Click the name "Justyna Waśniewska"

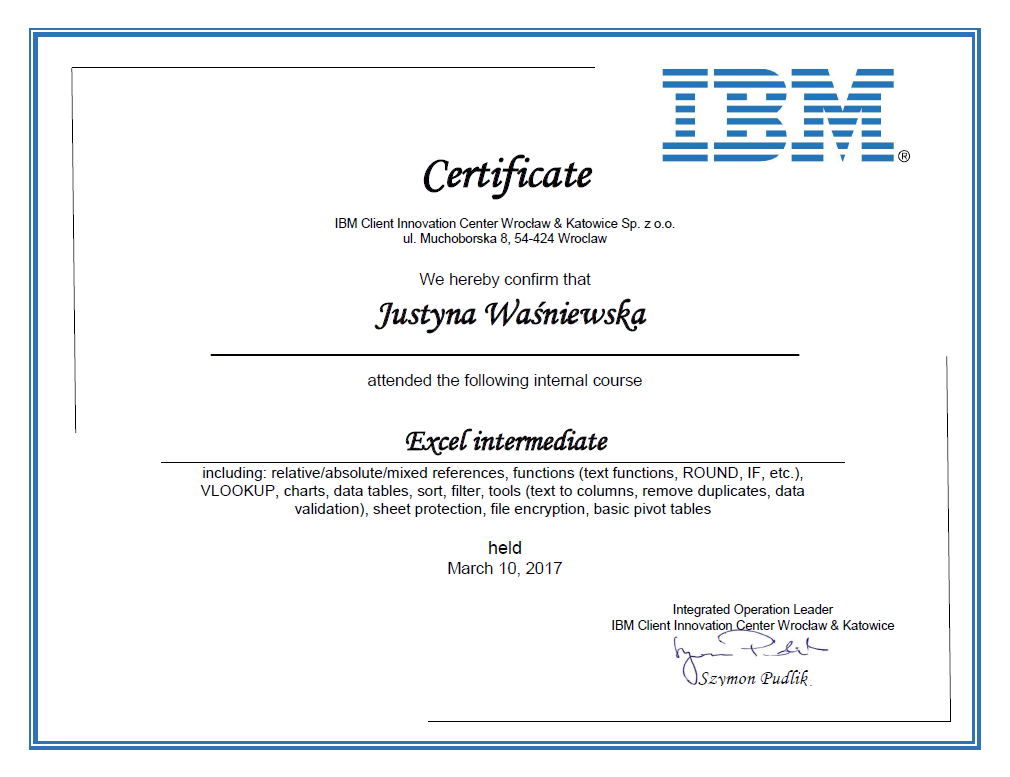click(510, 316)
